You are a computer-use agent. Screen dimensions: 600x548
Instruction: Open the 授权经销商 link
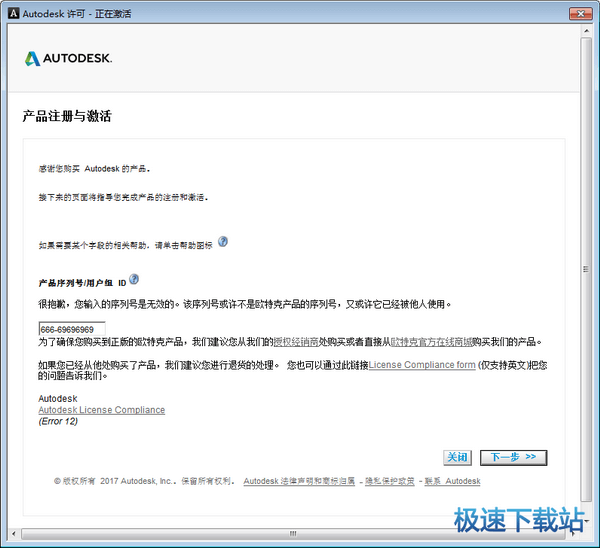(302, 342)
